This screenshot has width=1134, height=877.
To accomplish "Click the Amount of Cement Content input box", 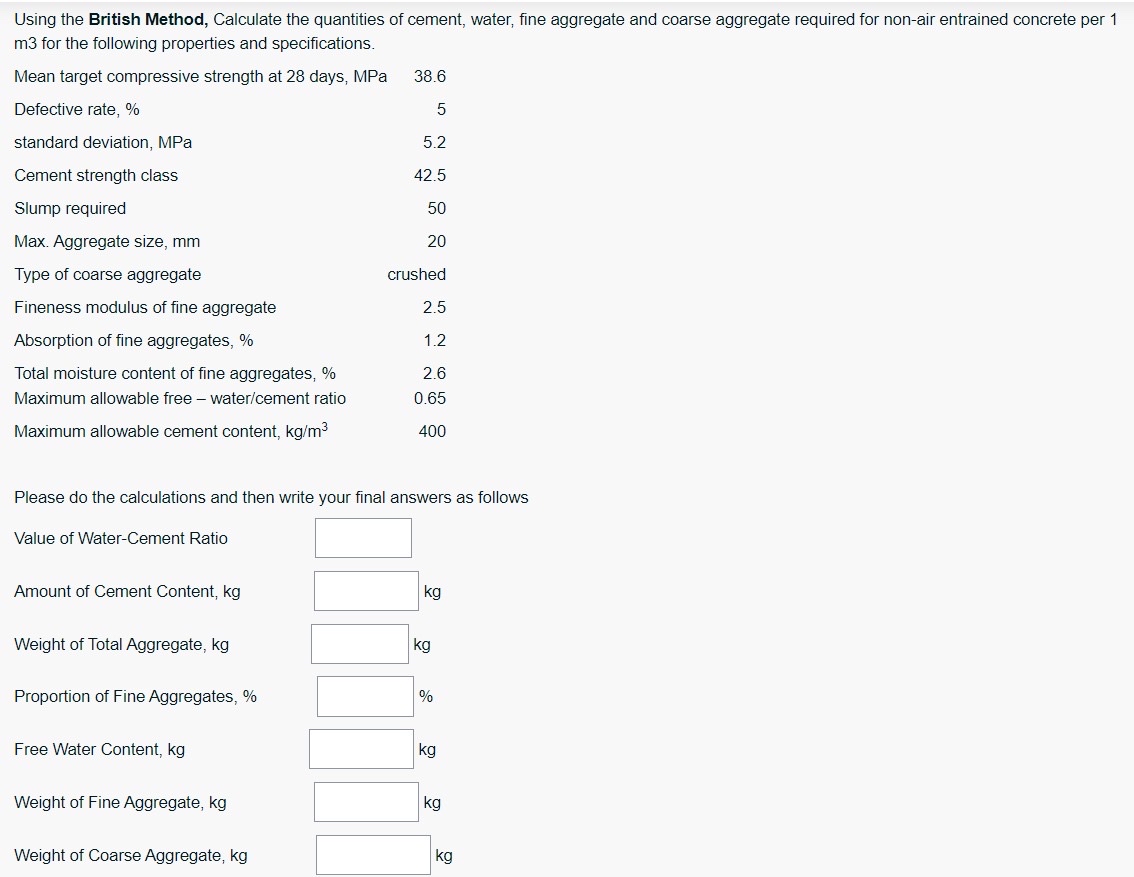I will [366, 590].
